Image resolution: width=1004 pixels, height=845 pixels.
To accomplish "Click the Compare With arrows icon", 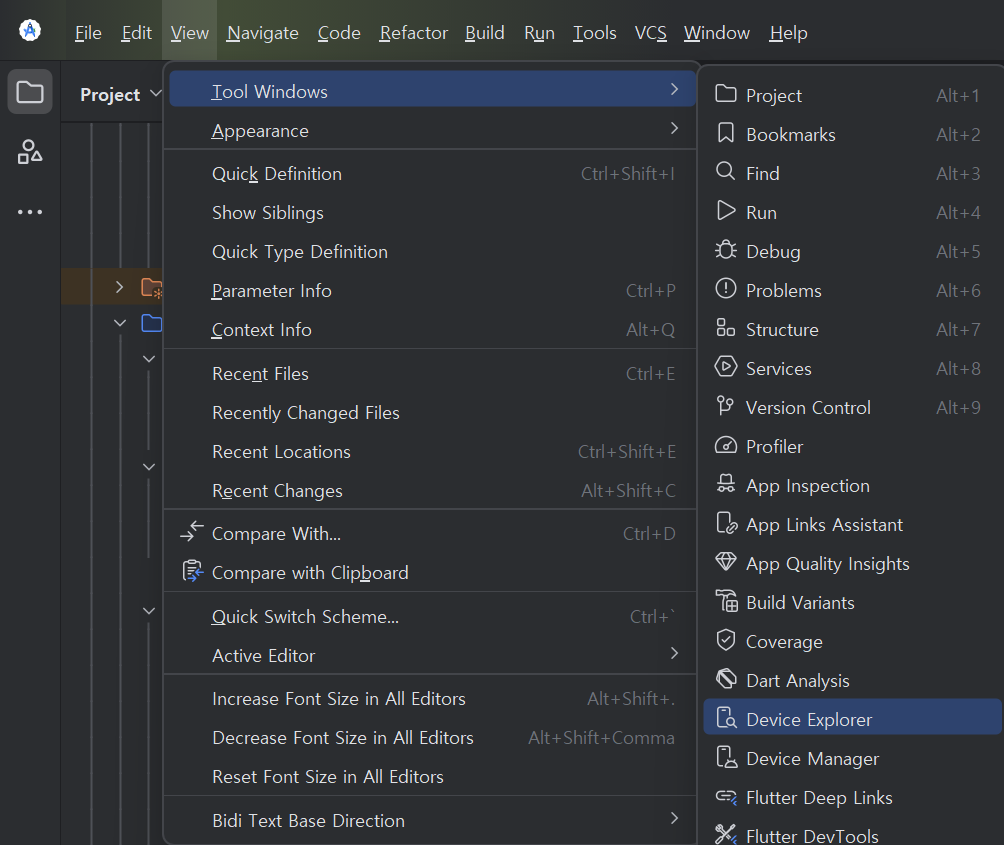I will point(191,531).
